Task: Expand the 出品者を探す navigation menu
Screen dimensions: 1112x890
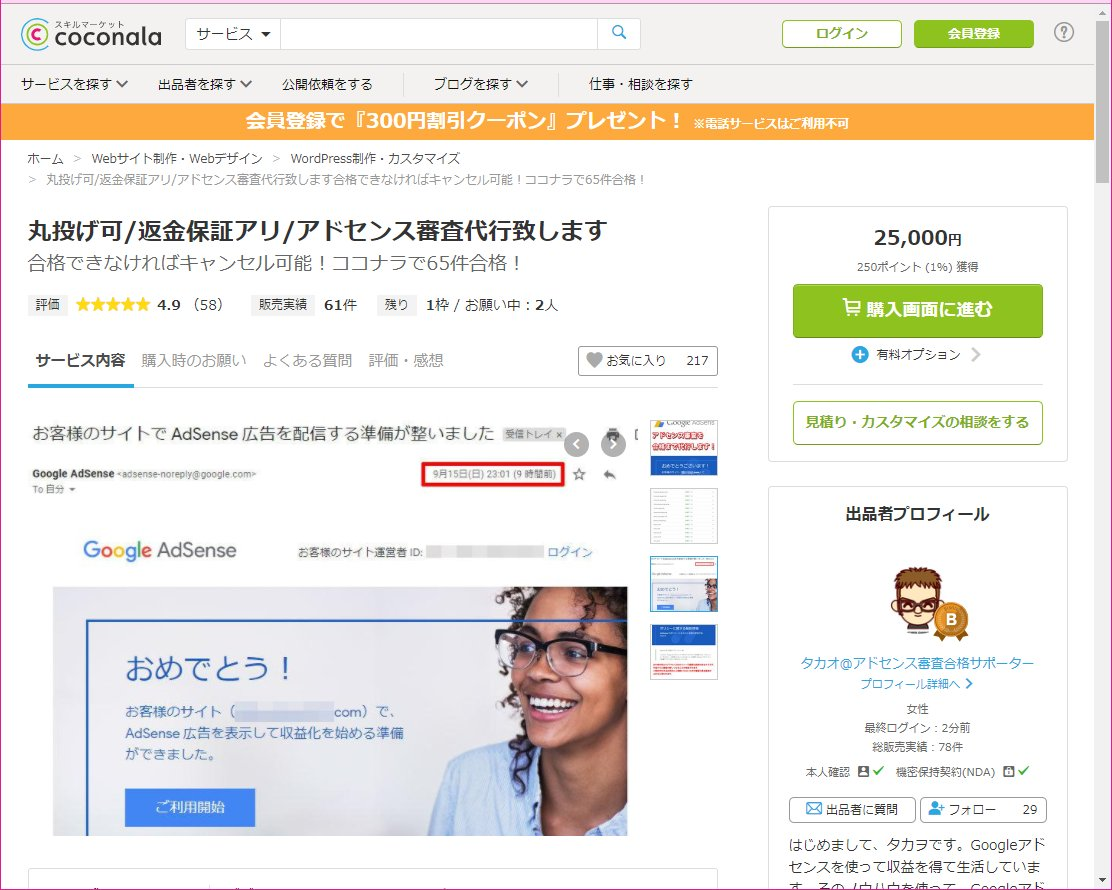Action: pyautogui.click(x=204, y=86)
